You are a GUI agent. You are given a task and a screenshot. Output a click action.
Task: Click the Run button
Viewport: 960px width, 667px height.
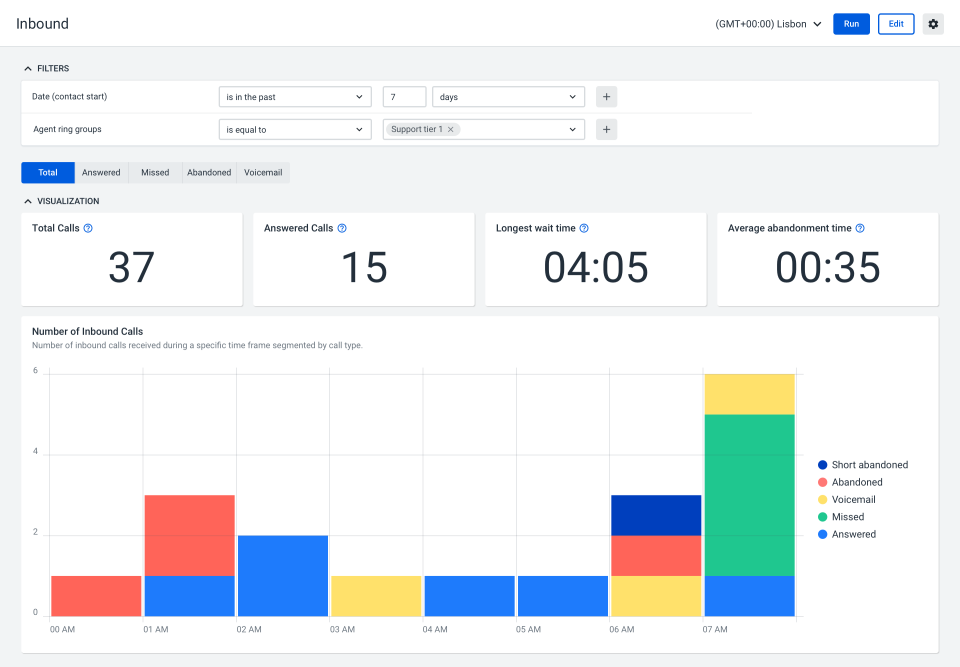click(x=851, y=23)
